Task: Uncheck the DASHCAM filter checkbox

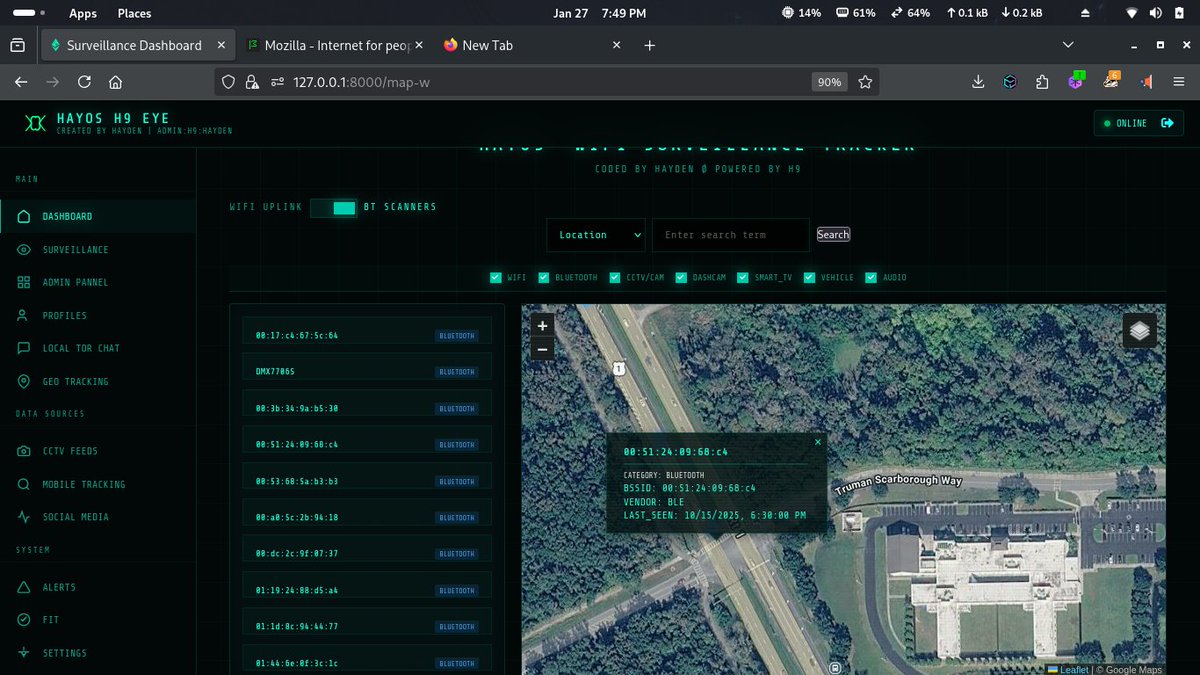Action: pyautogui.click(x=681, y=277)
